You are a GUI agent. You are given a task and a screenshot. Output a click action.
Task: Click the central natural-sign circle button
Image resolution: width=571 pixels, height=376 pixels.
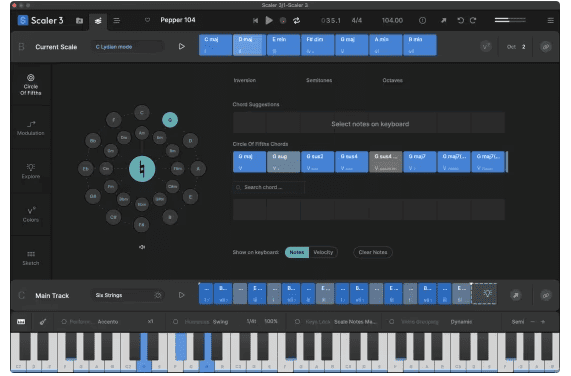click(142, 169)
